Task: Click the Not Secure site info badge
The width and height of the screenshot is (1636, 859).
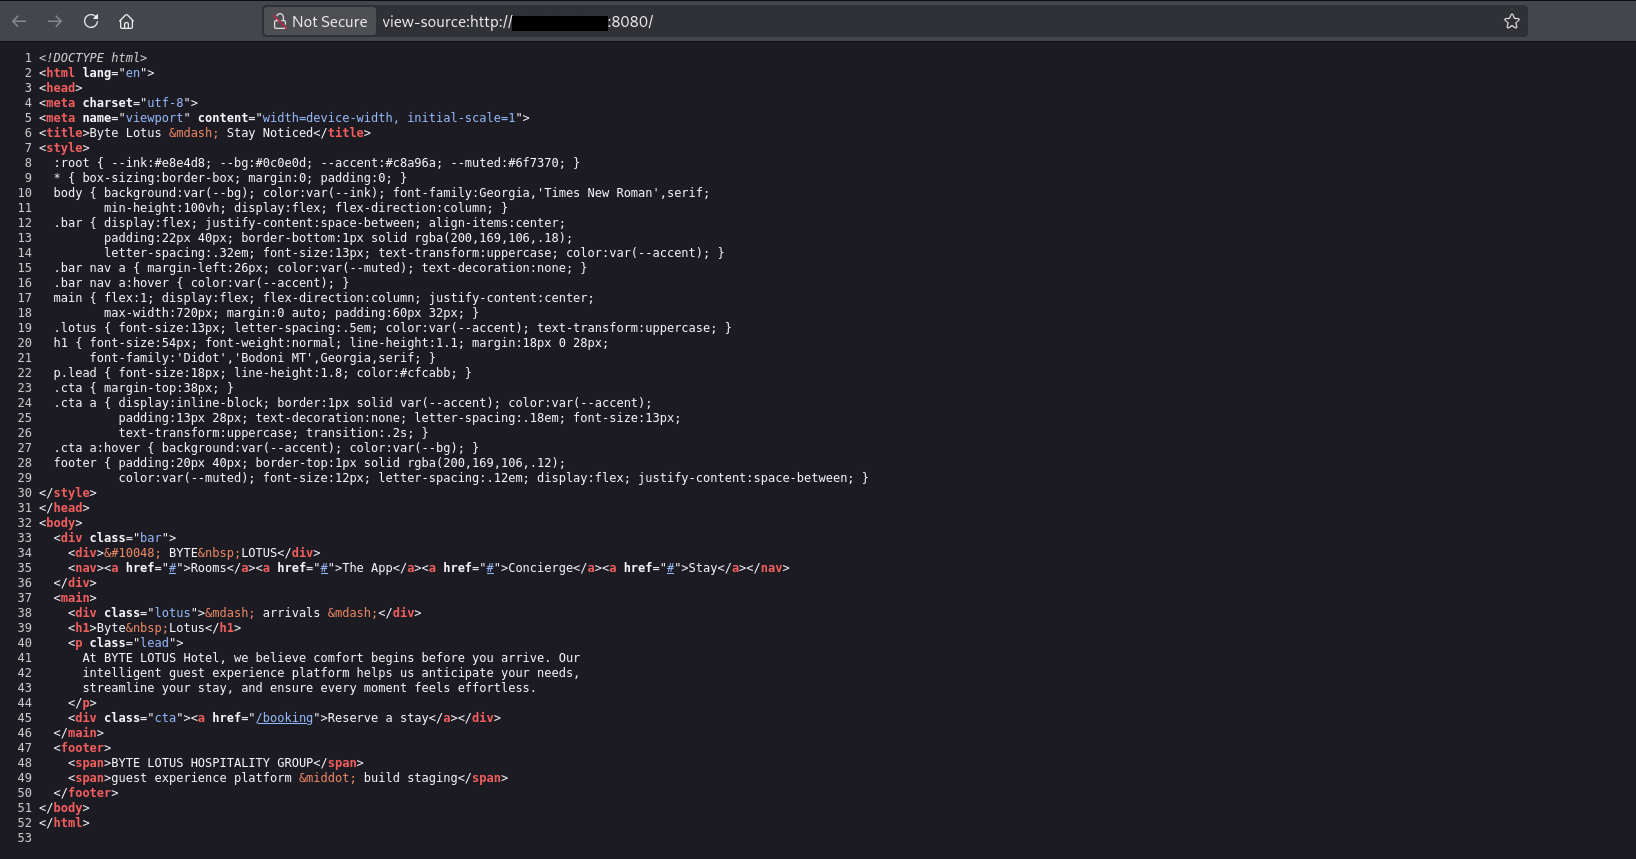Action: coord(321,21)
